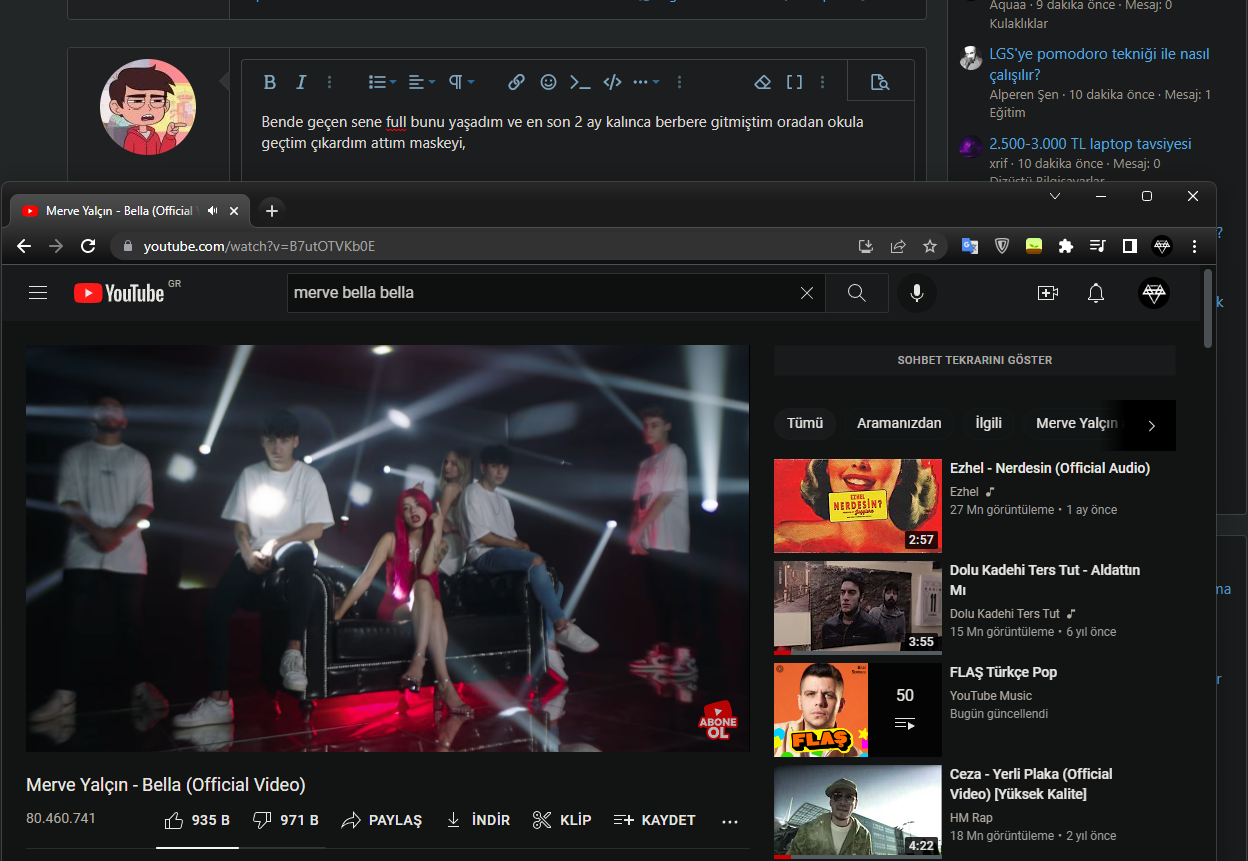Toggle the browser side panel

tap(1130, 246)
